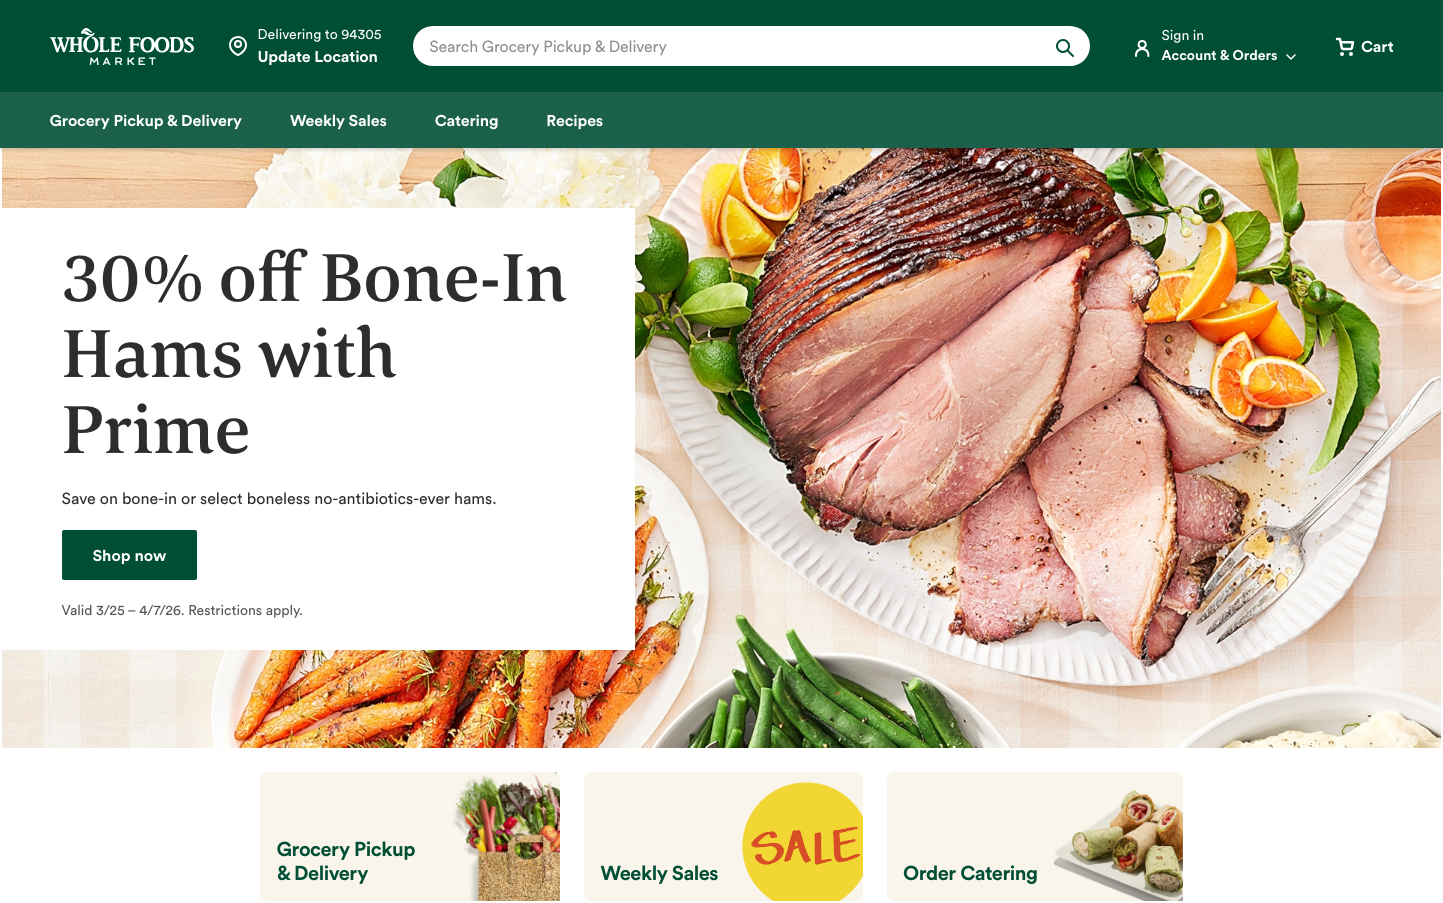This screenshot has height=903, width=1443.
Task: Click the Shop now button
Action: 129,555
